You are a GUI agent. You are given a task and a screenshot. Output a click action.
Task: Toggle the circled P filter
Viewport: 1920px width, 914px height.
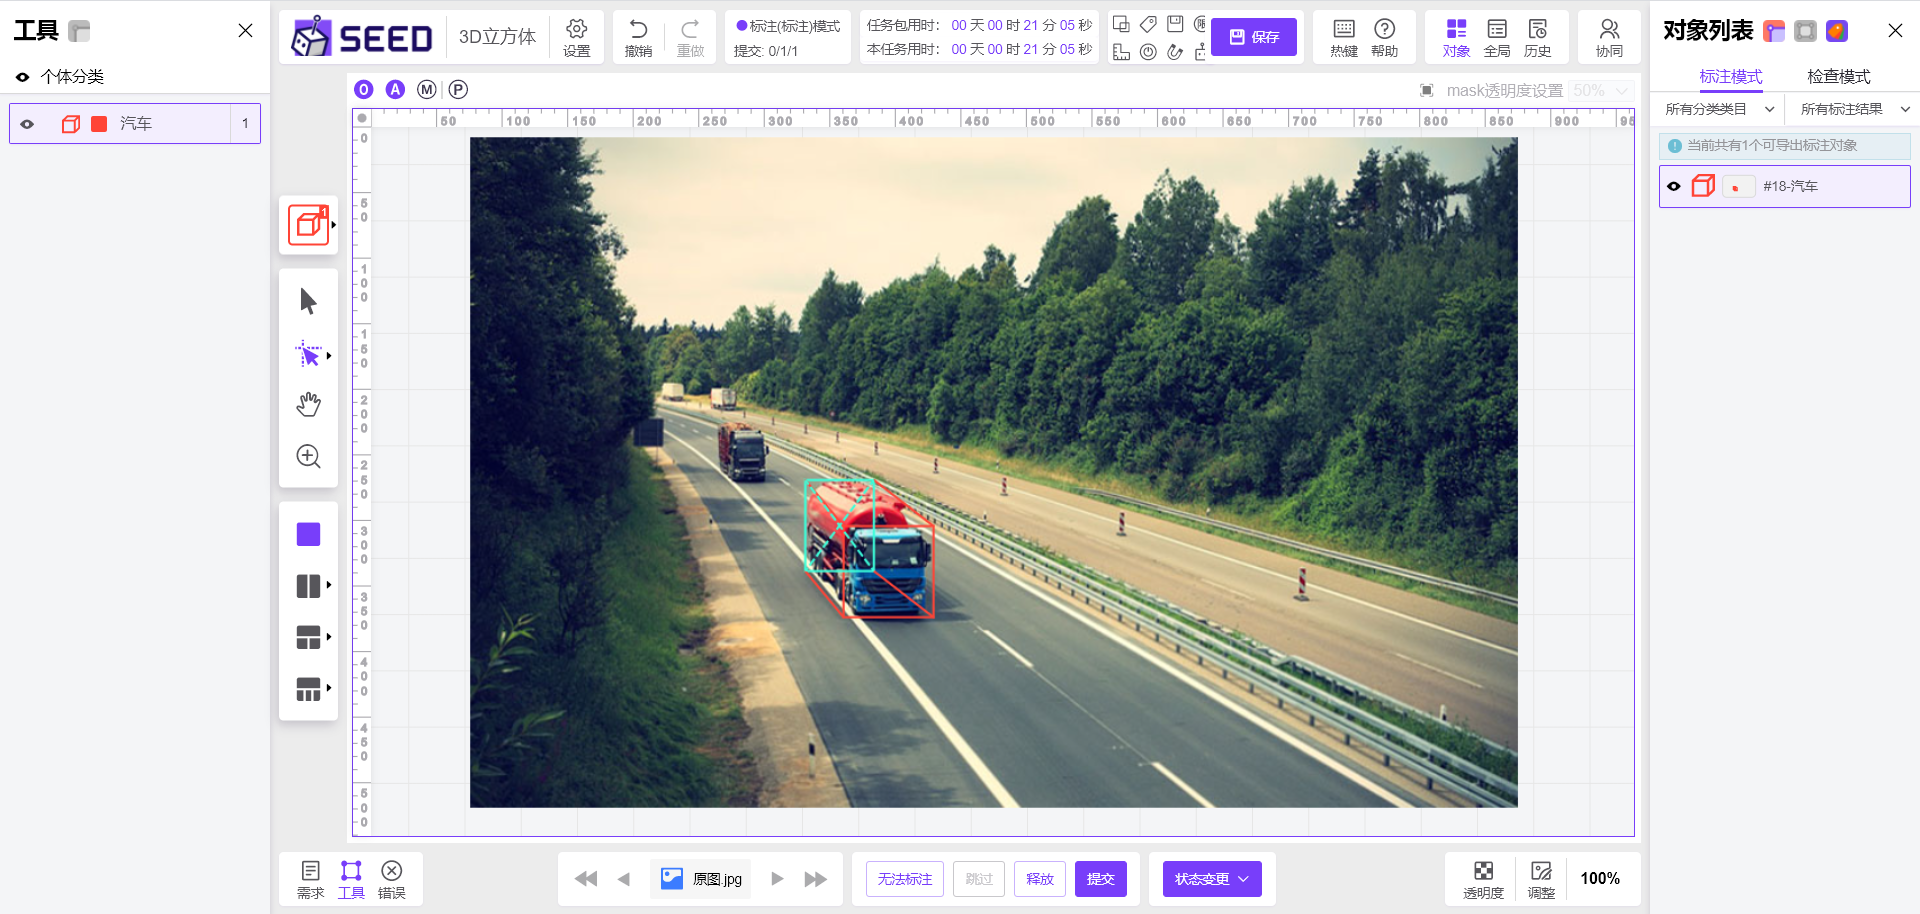(x=458, y=89)
